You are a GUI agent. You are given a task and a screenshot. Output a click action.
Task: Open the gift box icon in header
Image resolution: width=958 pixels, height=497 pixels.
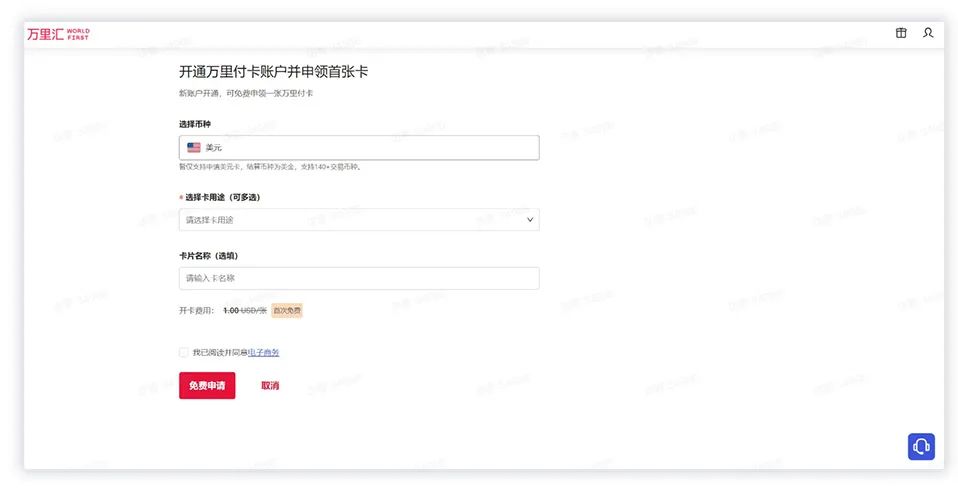coord(901,33)
